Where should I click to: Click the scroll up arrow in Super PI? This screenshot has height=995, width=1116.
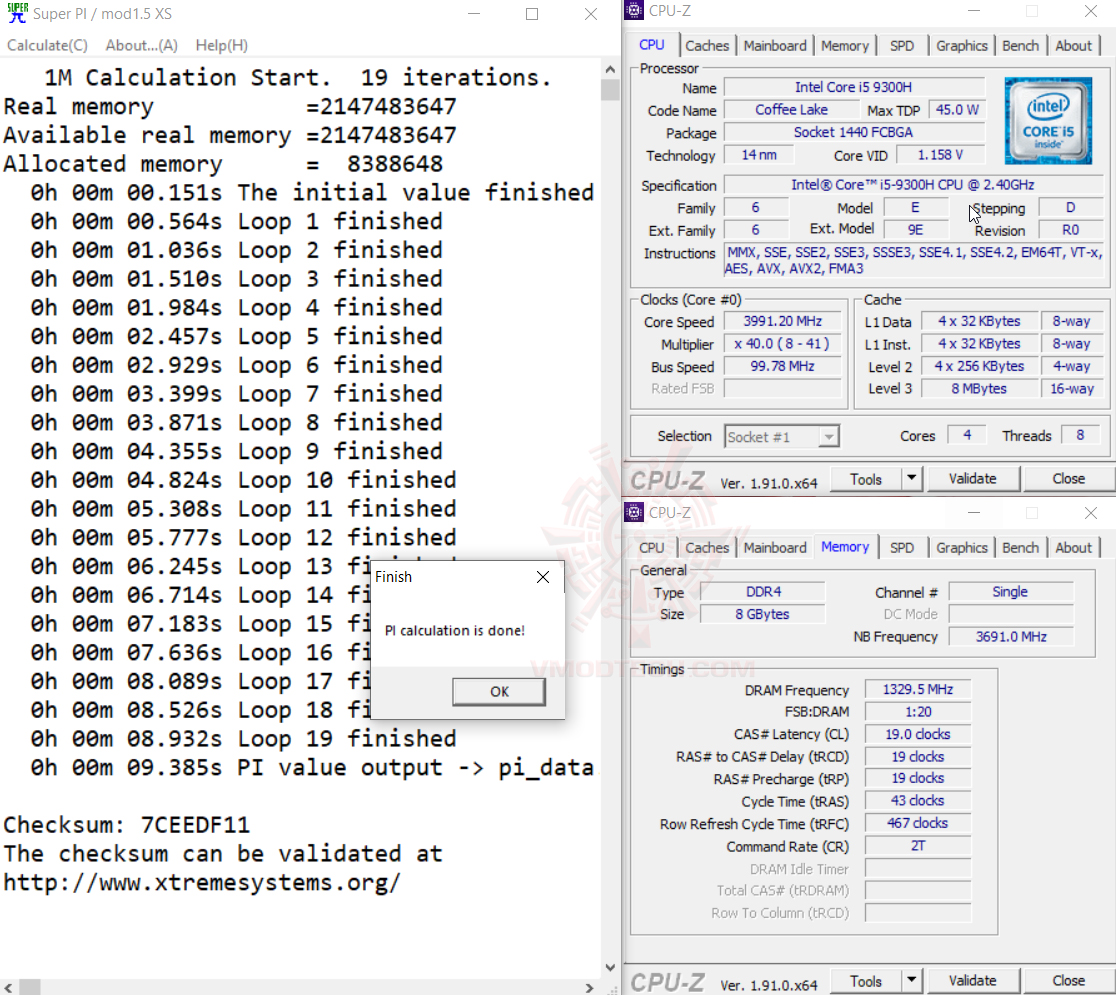[610, 69]
